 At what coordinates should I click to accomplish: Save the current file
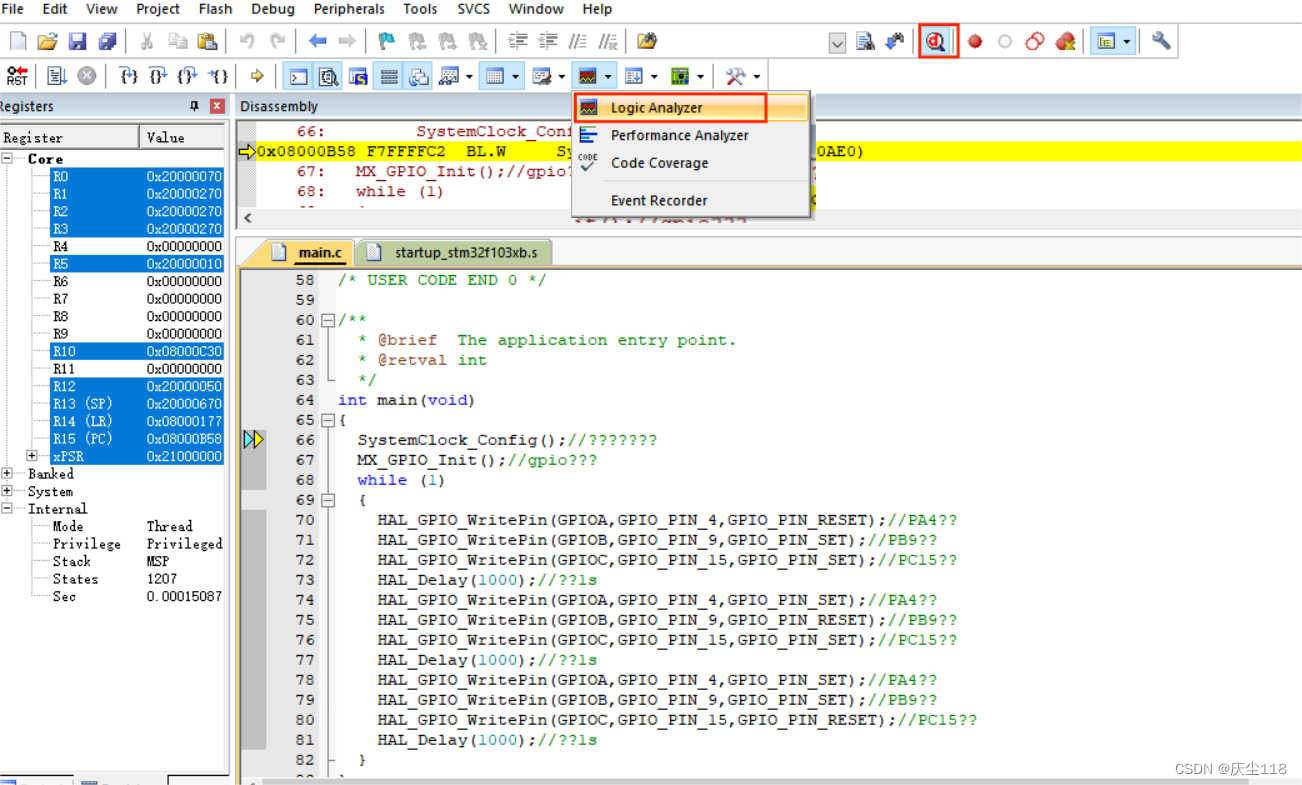click(x=77, y=41)
